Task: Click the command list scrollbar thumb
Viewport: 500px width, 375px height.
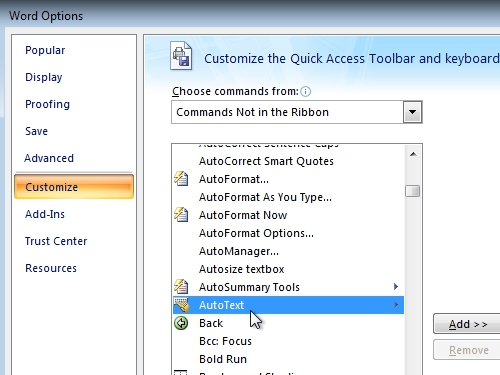Action: coord(413,191)
